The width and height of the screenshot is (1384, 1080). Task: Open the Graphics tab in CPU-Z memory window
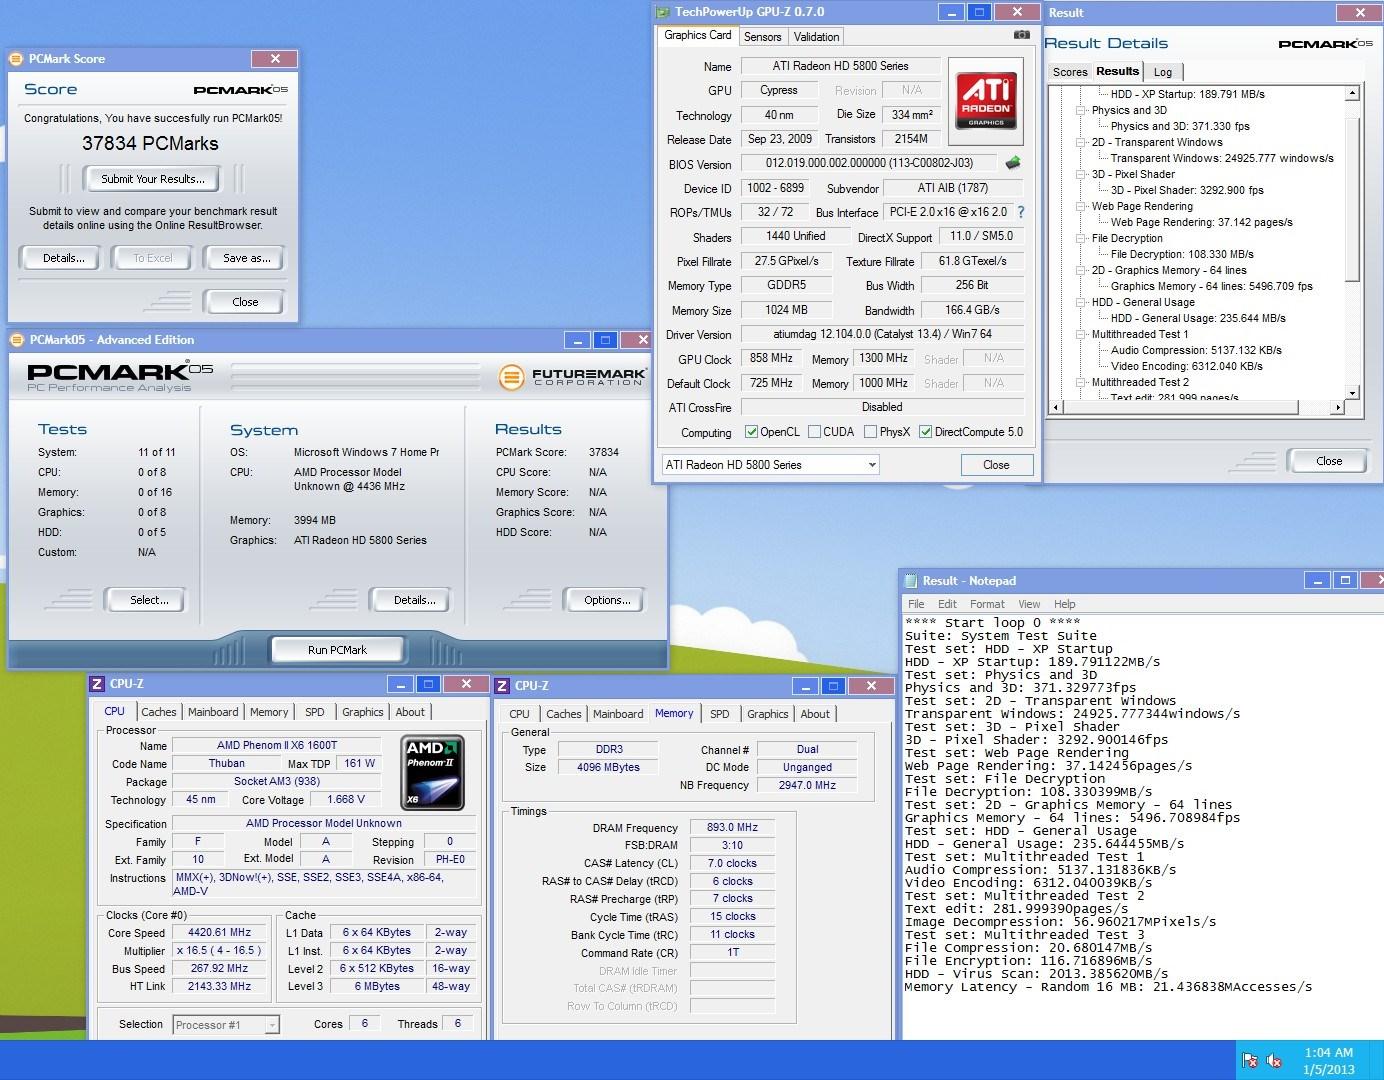[767, 714]
